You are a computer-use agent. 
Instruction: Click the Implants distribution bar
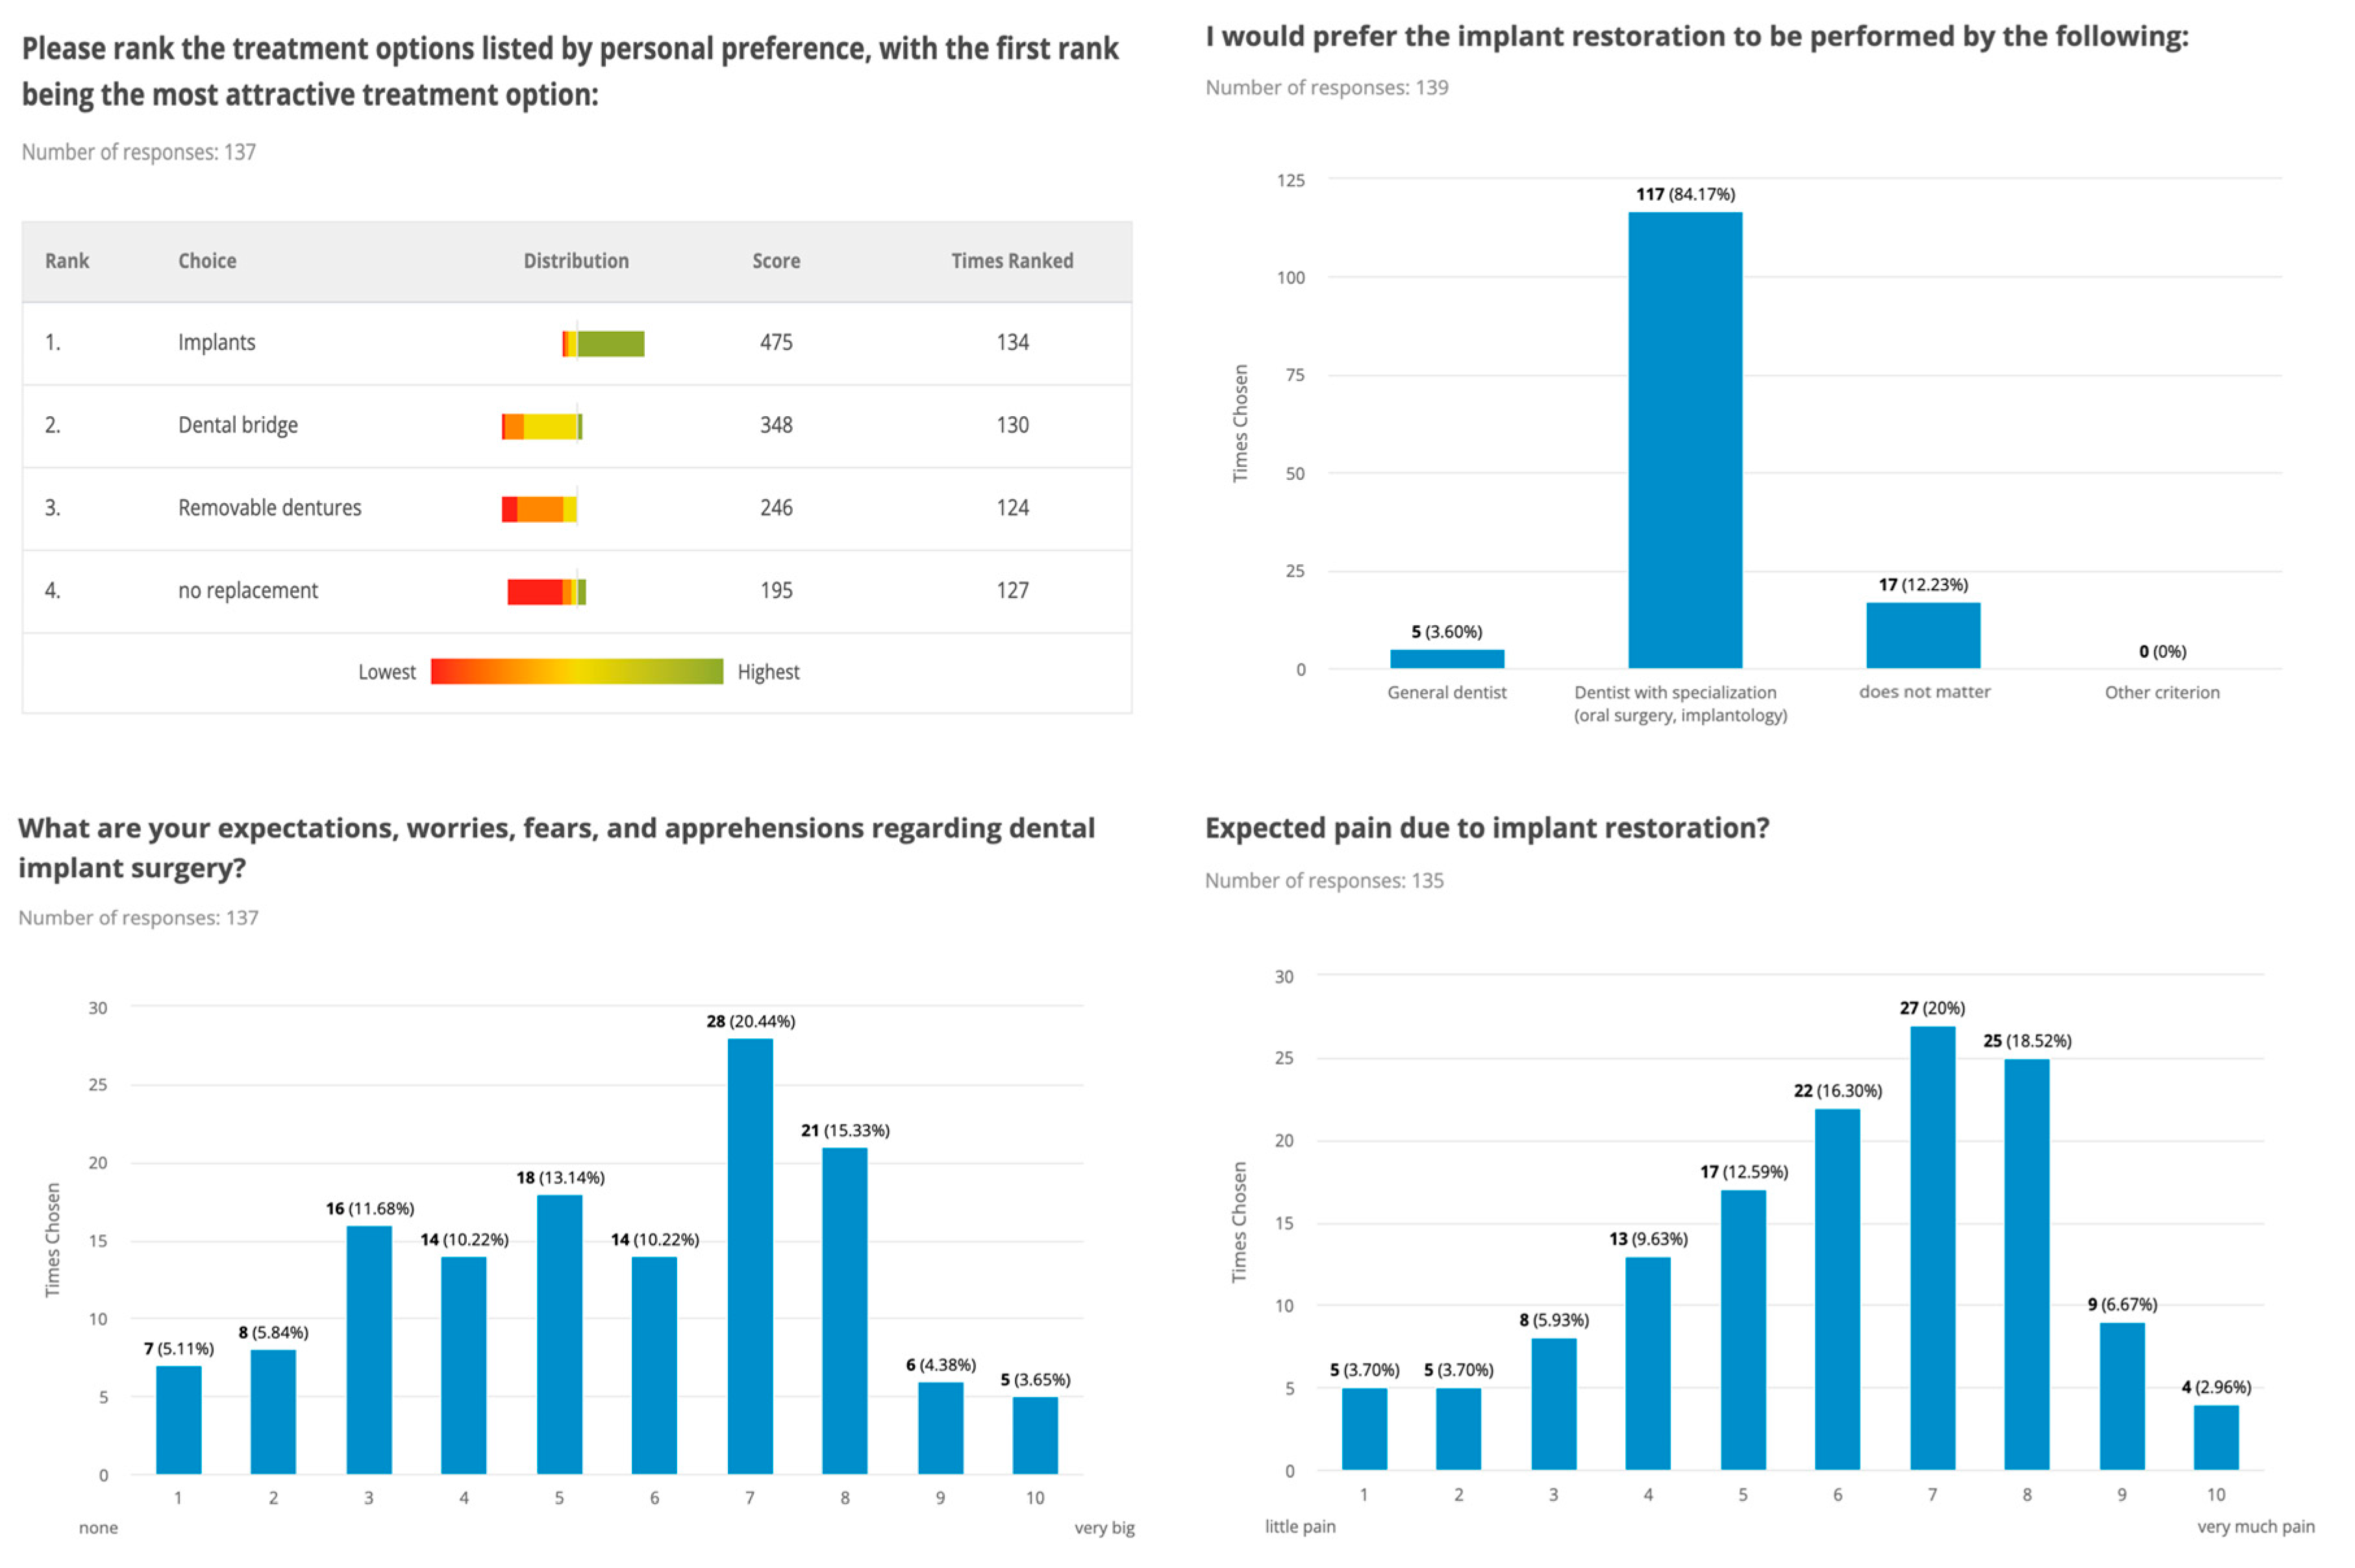pyautogui.click(x=603, y=344)
